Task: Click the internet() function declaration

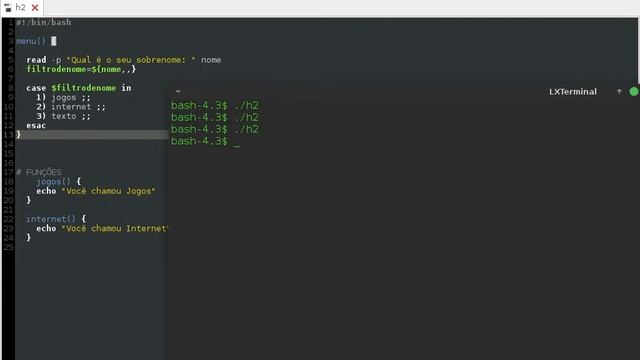Action: pyautogui.click(x=56, y=219)
